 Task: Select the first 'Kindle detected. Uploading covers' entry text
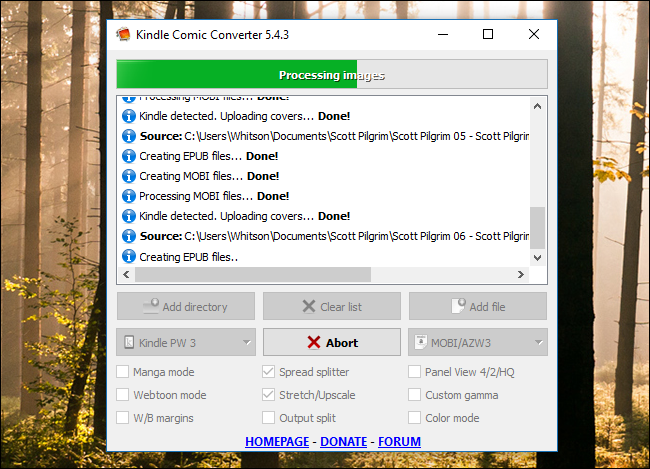point(245,116)
